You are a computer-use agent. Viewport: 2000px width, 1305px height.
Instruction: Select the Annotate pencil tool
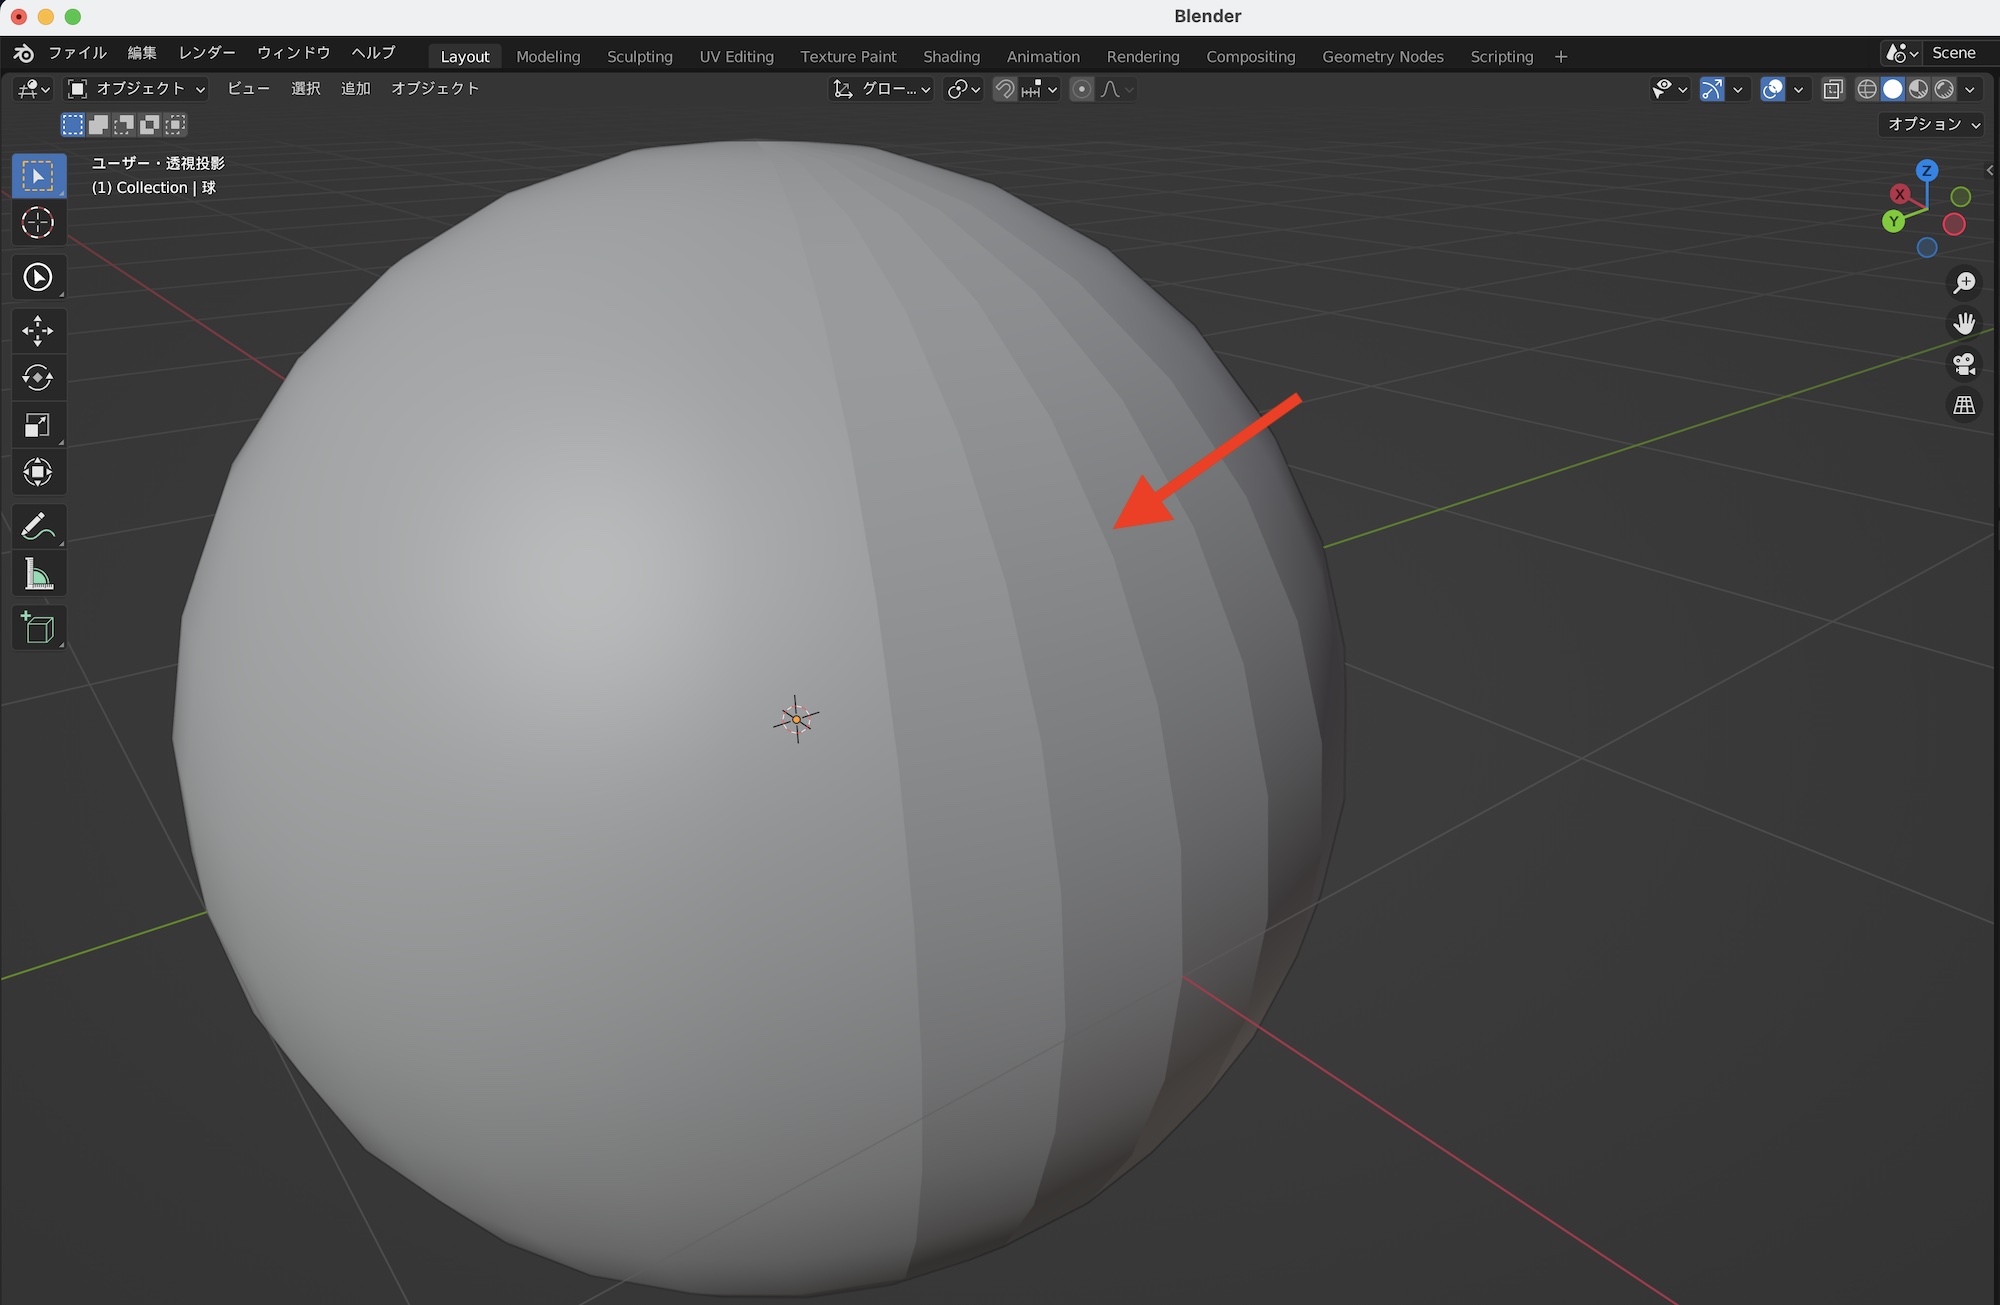[38, 527]
